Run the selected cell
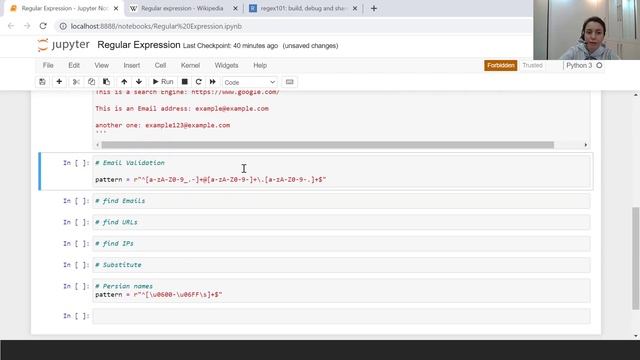This screenshot has width=640, height=360. point(162,82)
